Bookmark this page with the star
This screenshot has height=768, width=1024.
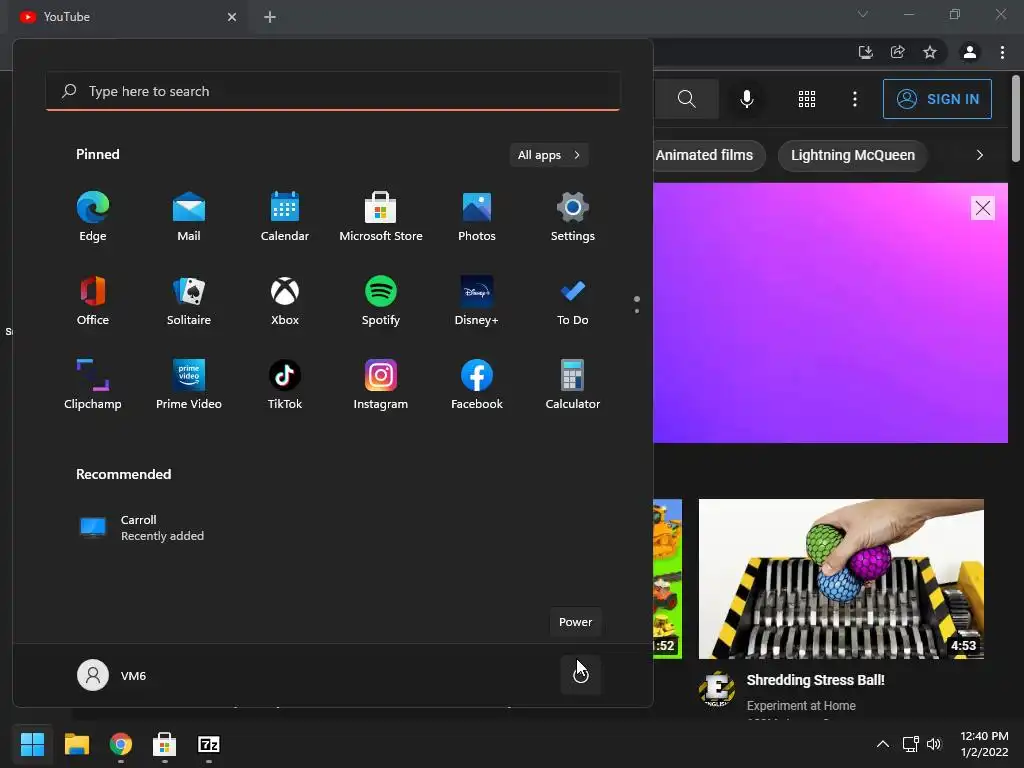(x=930, y=52)
